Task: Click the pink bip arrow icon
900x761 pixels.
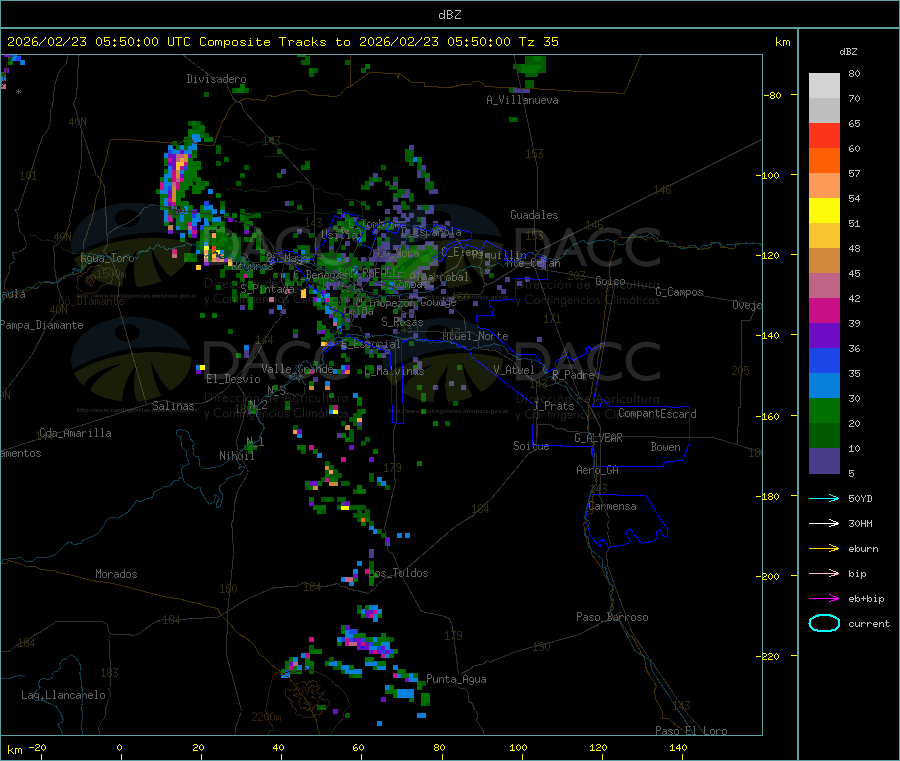Action: [824, 573]
